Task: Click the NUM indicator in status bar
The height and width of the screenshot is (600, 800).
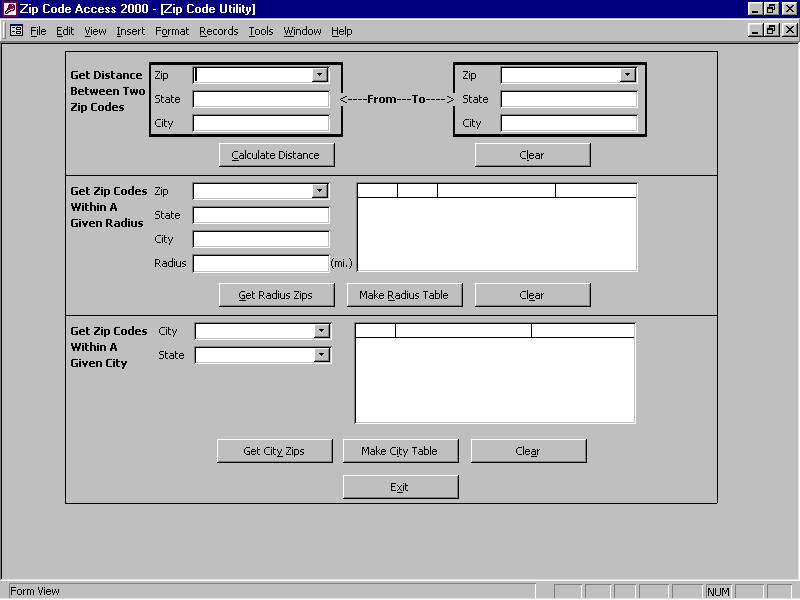Action: click(x=718, y=592)
